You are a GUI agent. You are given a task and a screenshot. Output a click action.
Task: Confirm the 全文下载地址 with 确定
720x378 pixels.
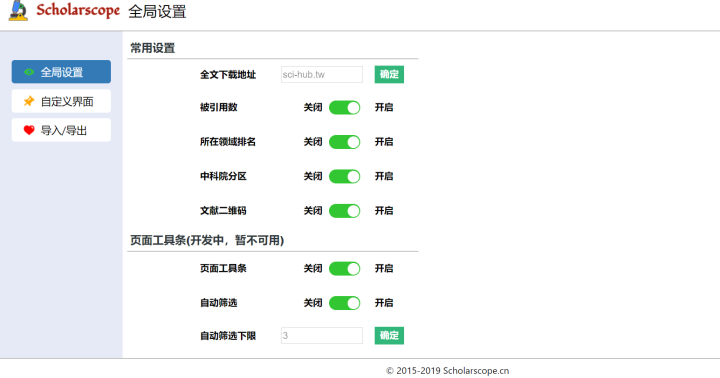(389, 74)
